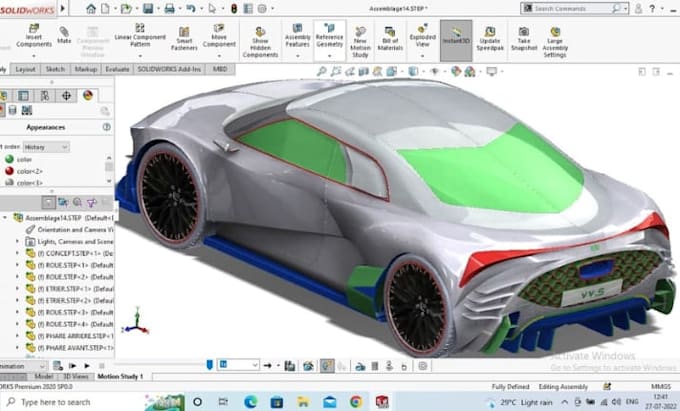Switch to the PropertyManager panel tab
The image size is (680, 411).
[x=23, y=95]
